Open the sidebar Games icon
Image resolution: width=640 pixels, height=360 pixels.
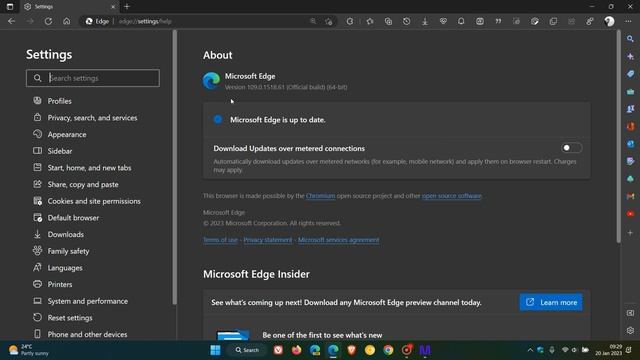[631, 109]
